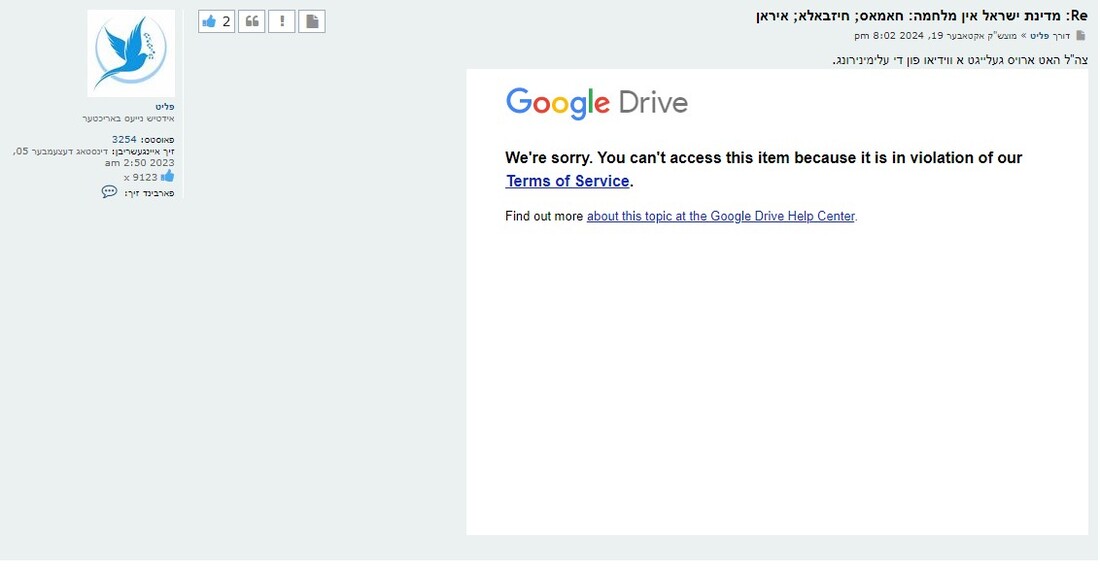The width and height of the screenshot is (1100, 573).
Task: Open the Google Drive Help Center link
Action: pos(721,216)
